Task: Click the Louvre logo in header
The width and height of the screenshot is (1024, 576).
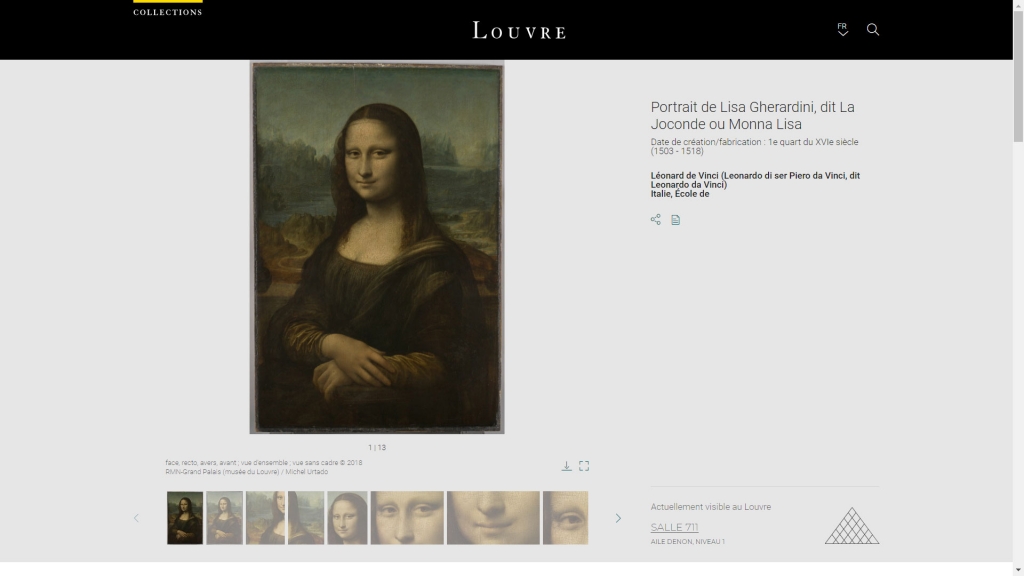Action: (x=519, y=30)
